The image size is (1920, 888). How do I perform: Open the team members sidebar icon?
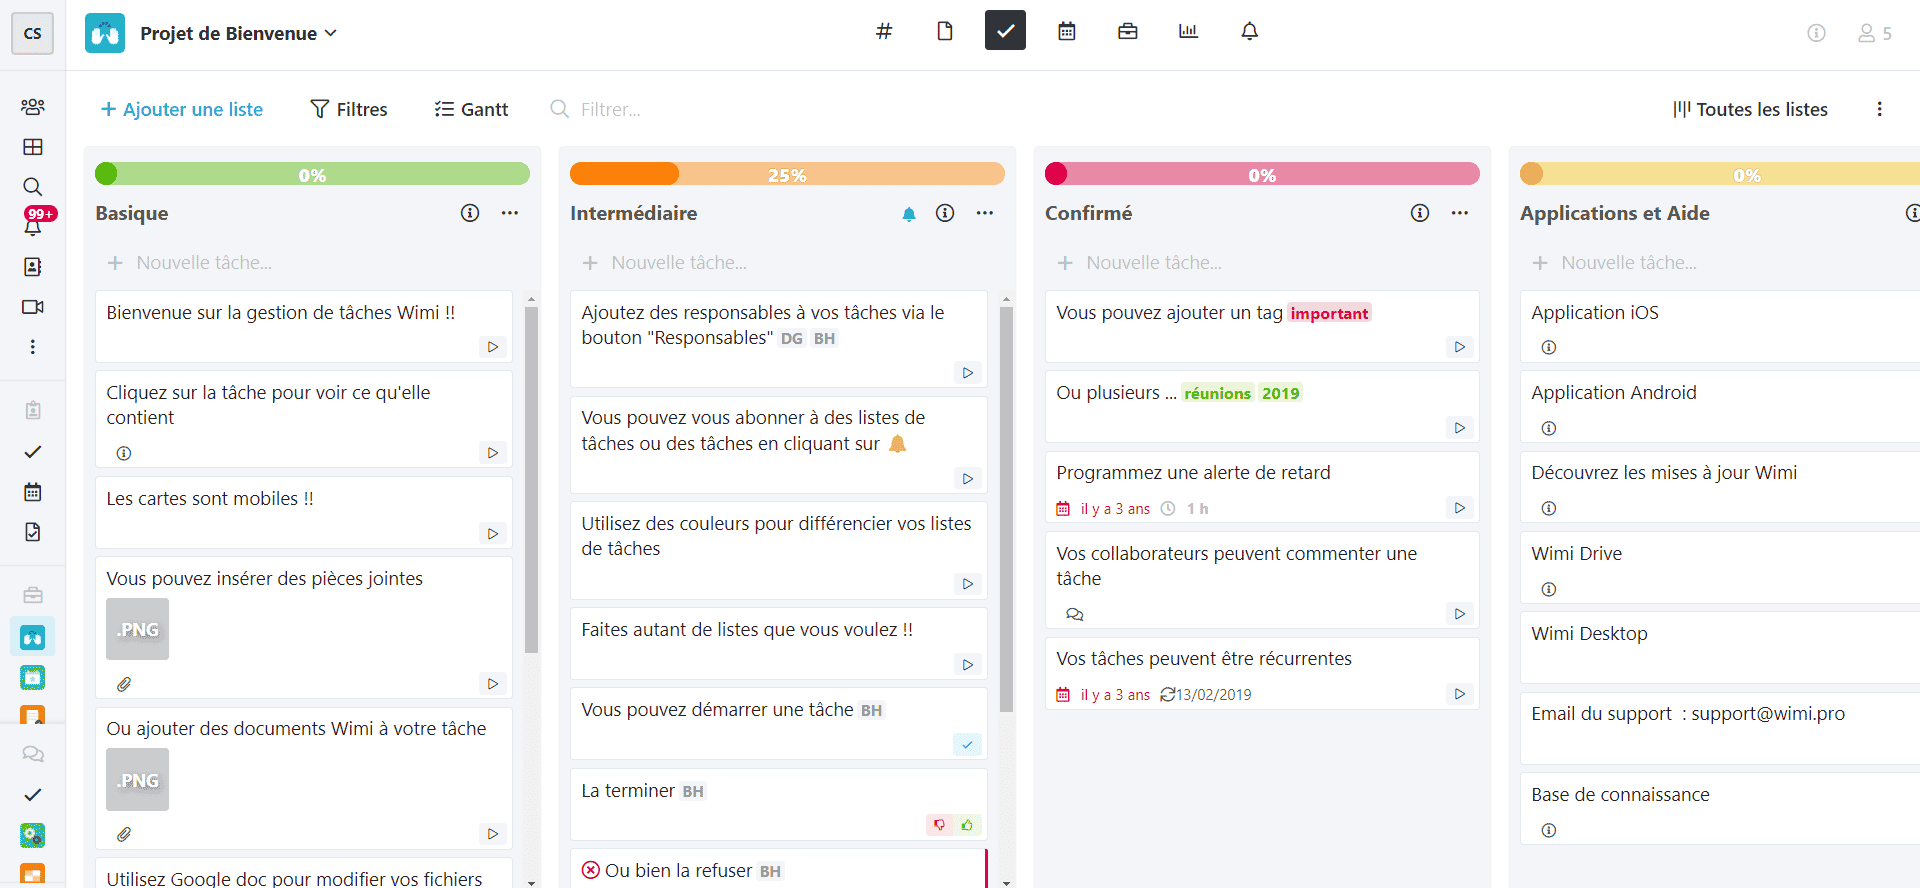point(33,107)
